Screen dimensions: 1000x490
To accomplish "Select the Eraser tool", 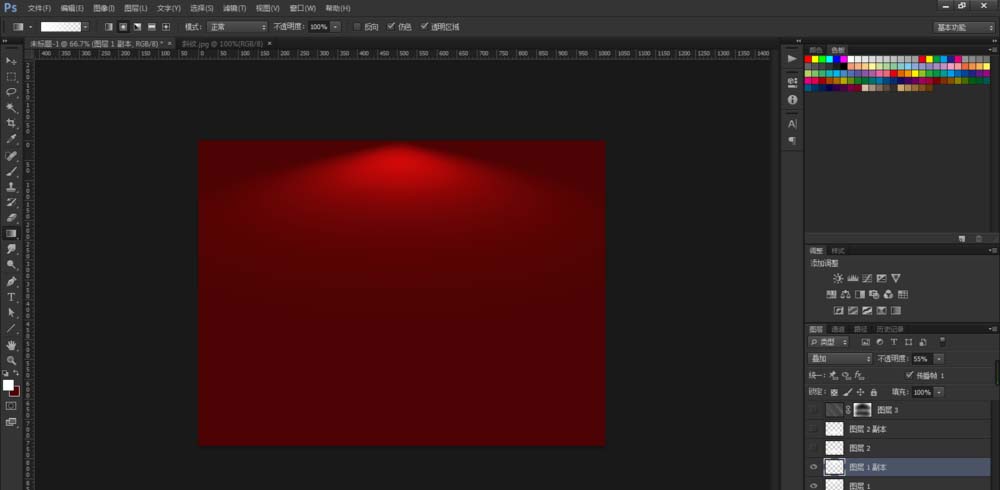I will (11, 218).
